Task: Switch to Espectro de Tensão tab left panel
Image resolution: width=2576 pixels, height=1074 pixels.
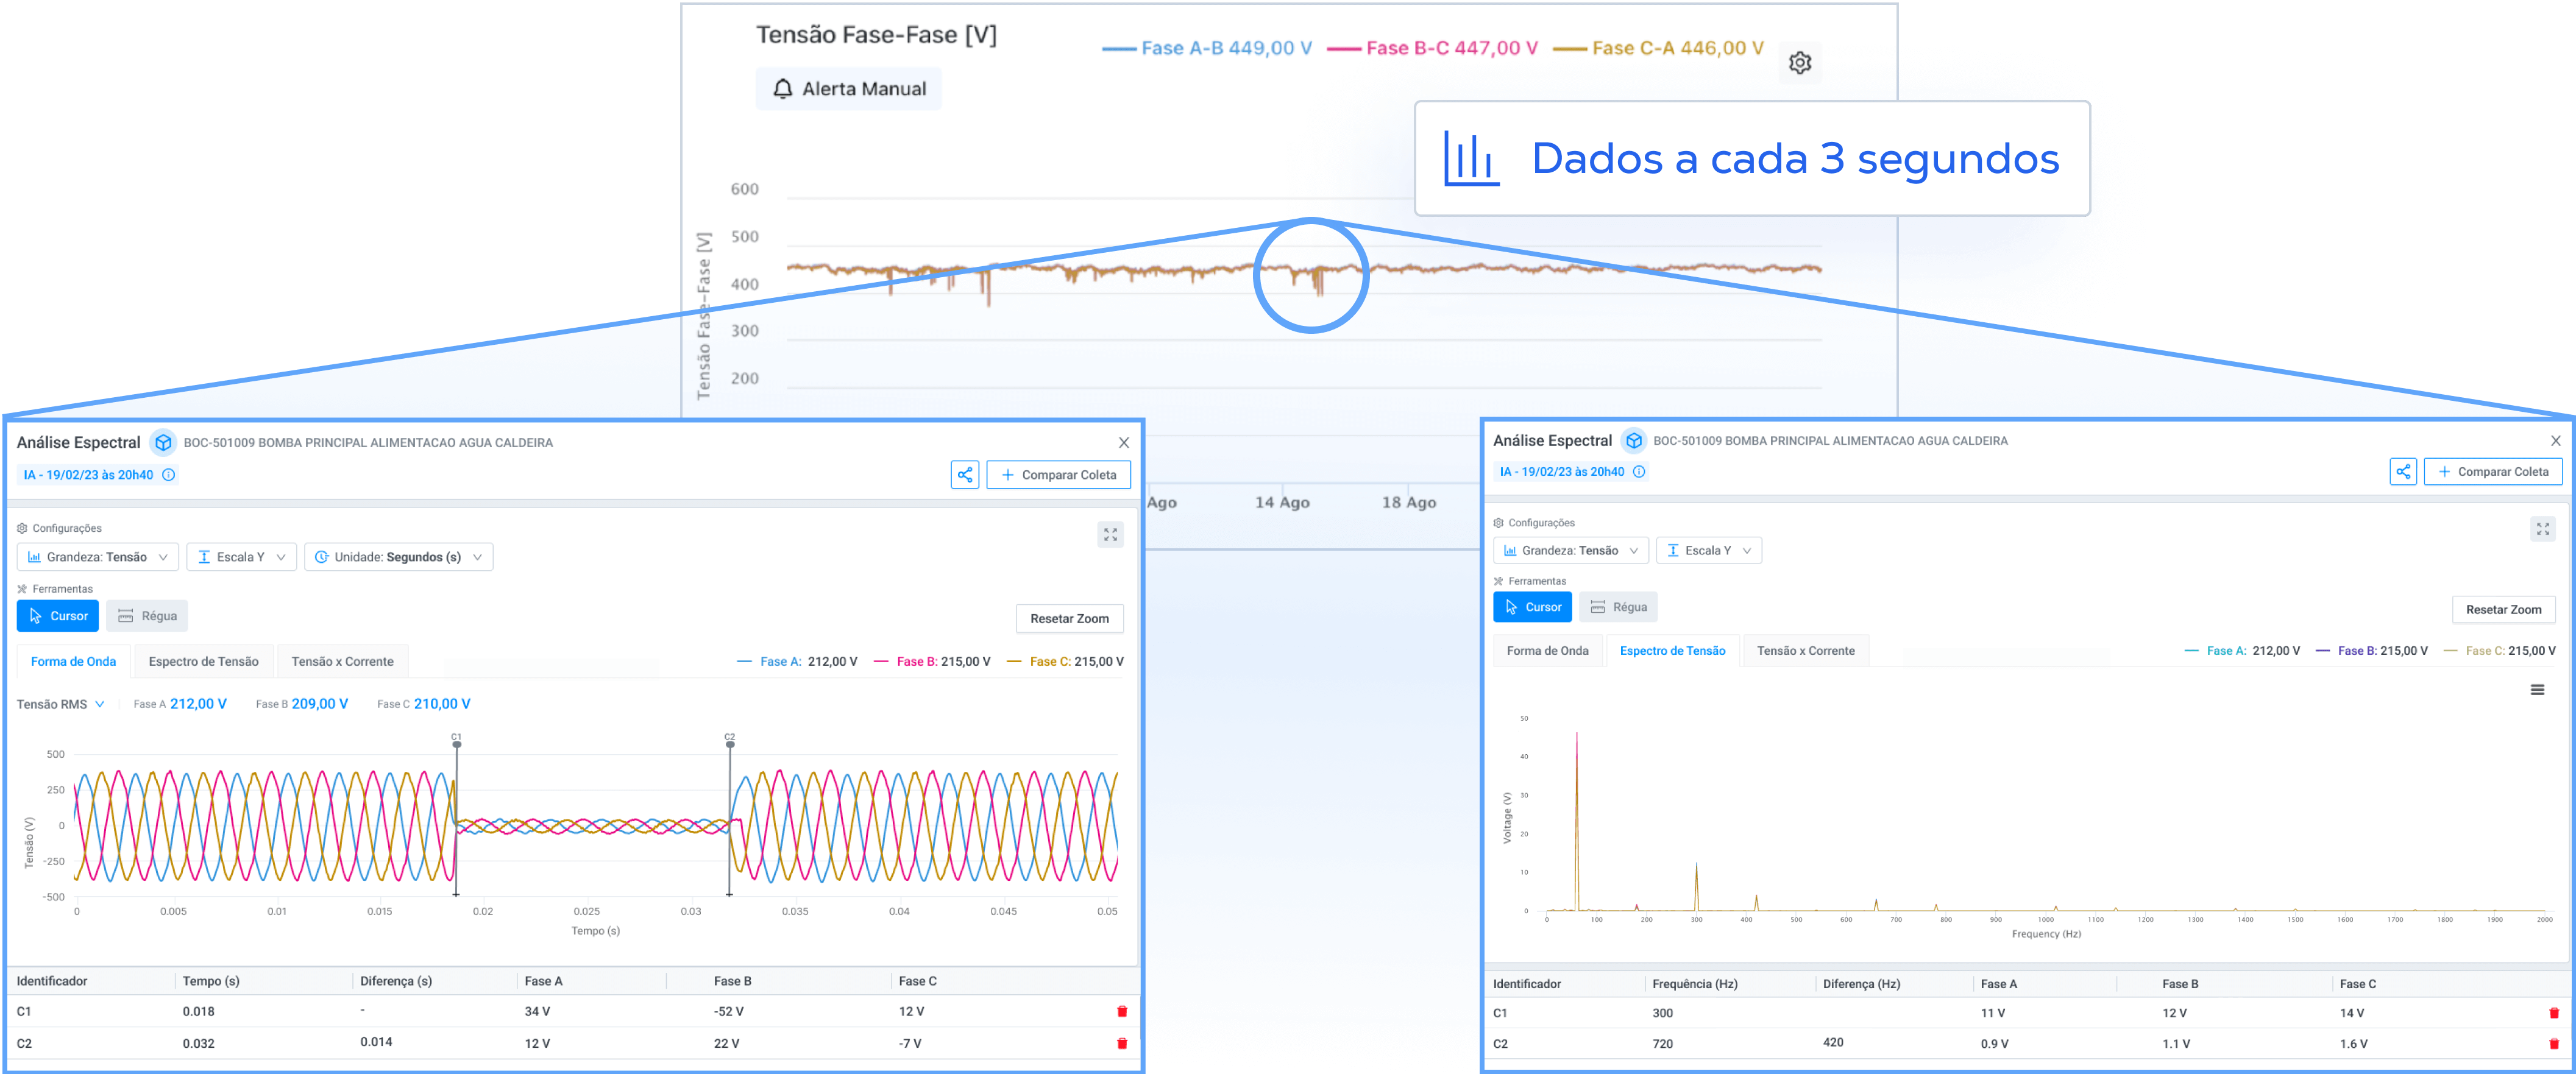Action: tap(203, 661)
